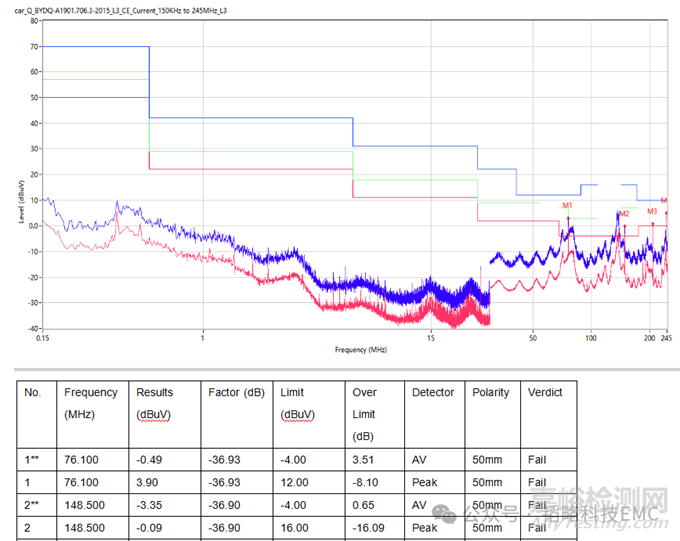Viewport: 680px width, 541px height.
Task: Click the M1 marker on the chart
Action: coord(567,205)
